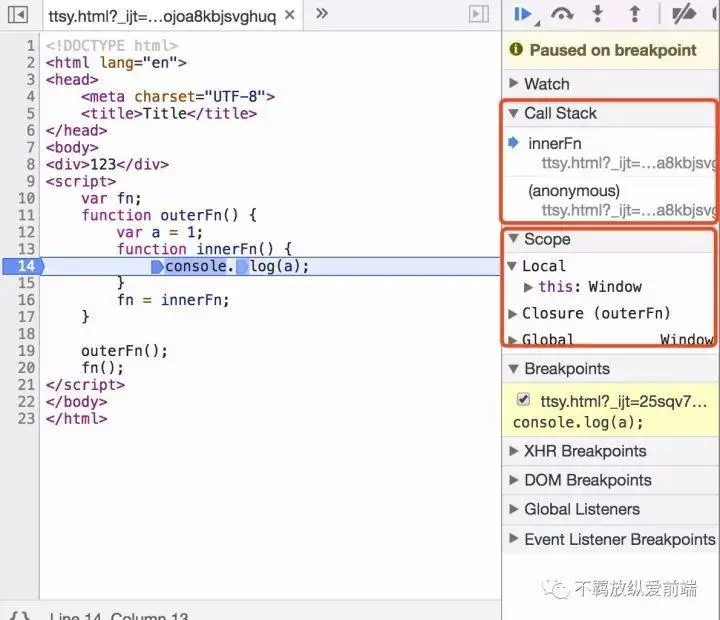Viewport: 720px width, 620px height.
Task: Click line number 13 in gutter
Action: click(x=26, y=249)
